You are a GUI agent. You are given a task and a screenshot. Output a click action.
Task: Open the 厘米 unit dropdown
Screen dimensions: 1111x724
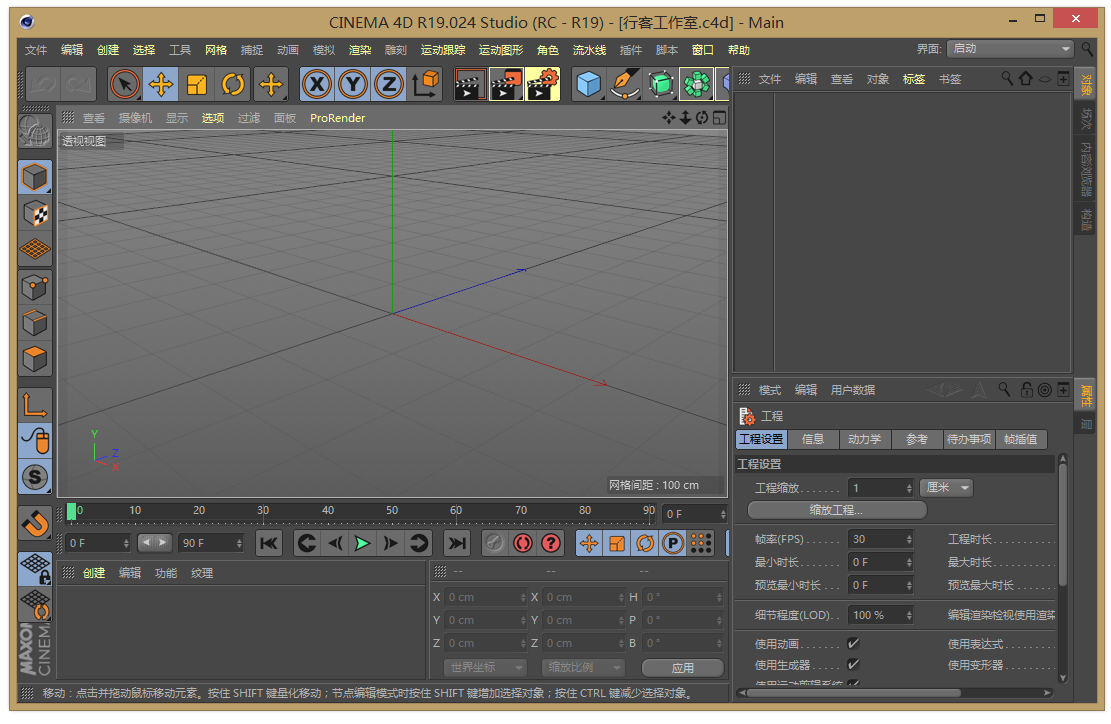(x=946, y=487)
